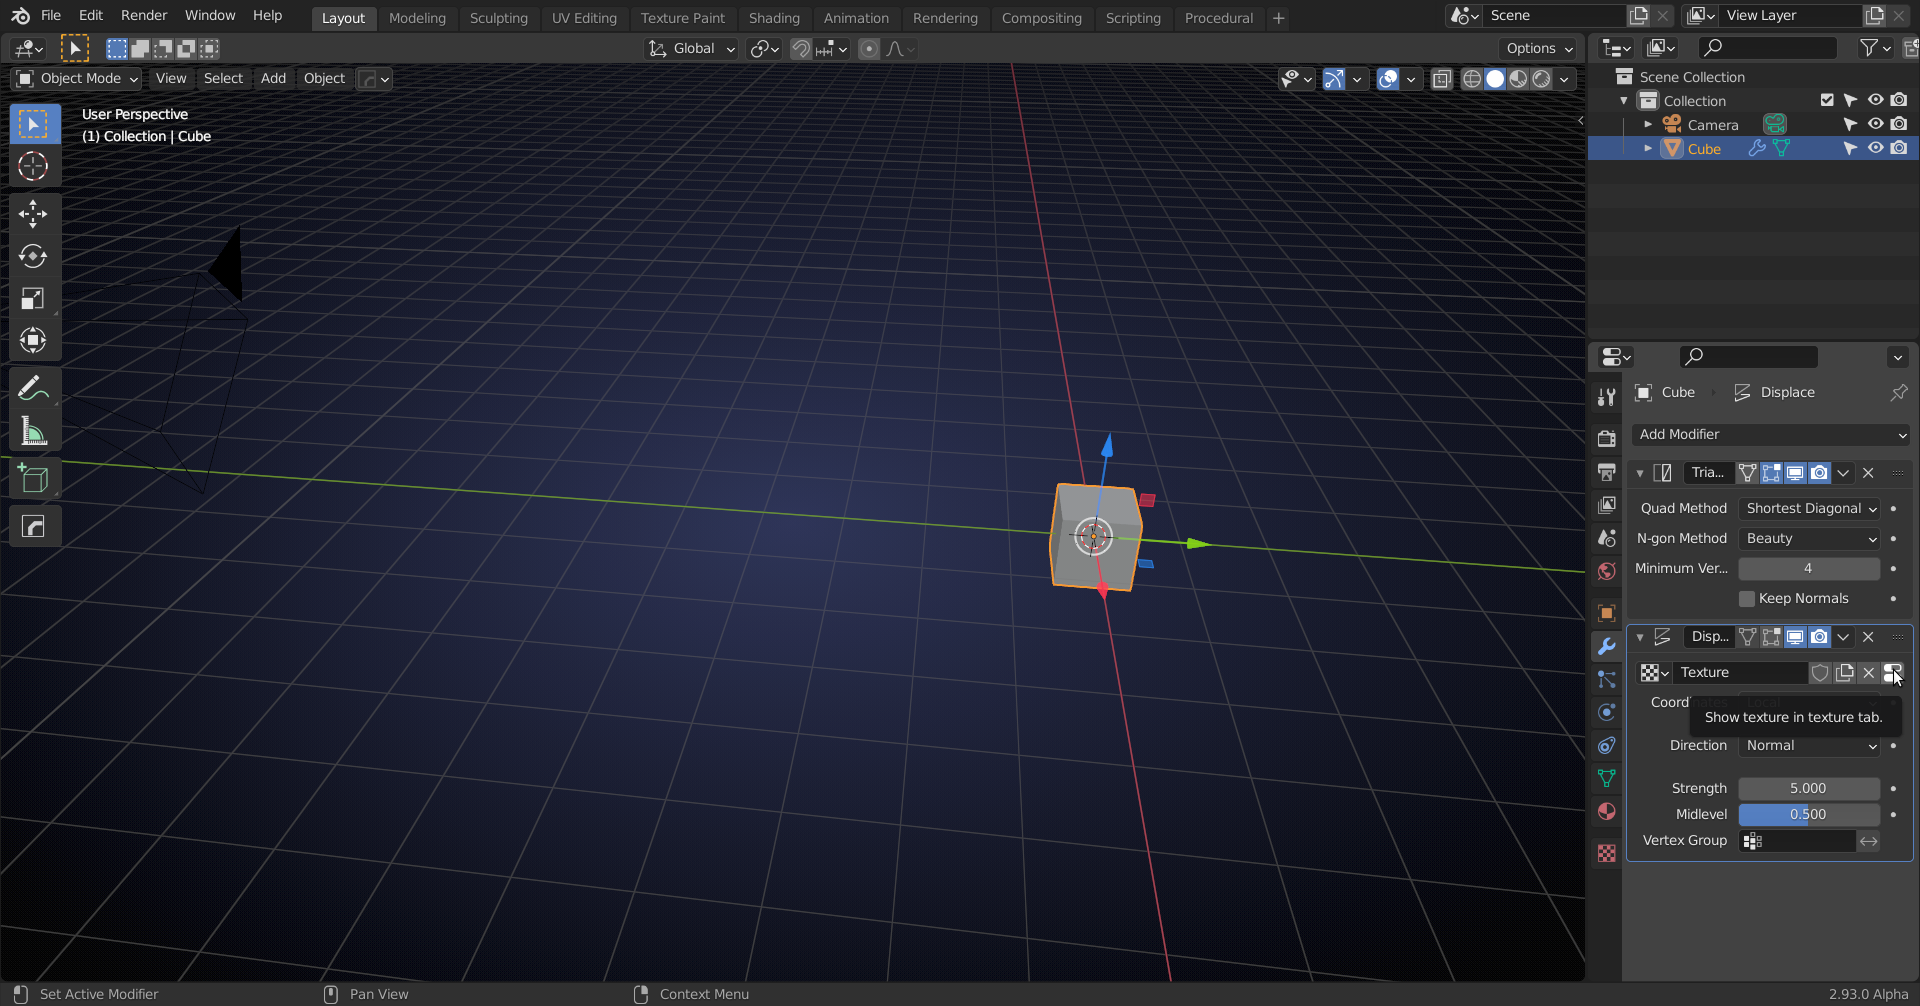Open the Physics properties tab
This screenshot has width=1920, height=1006.
(x=1607, y=712)
